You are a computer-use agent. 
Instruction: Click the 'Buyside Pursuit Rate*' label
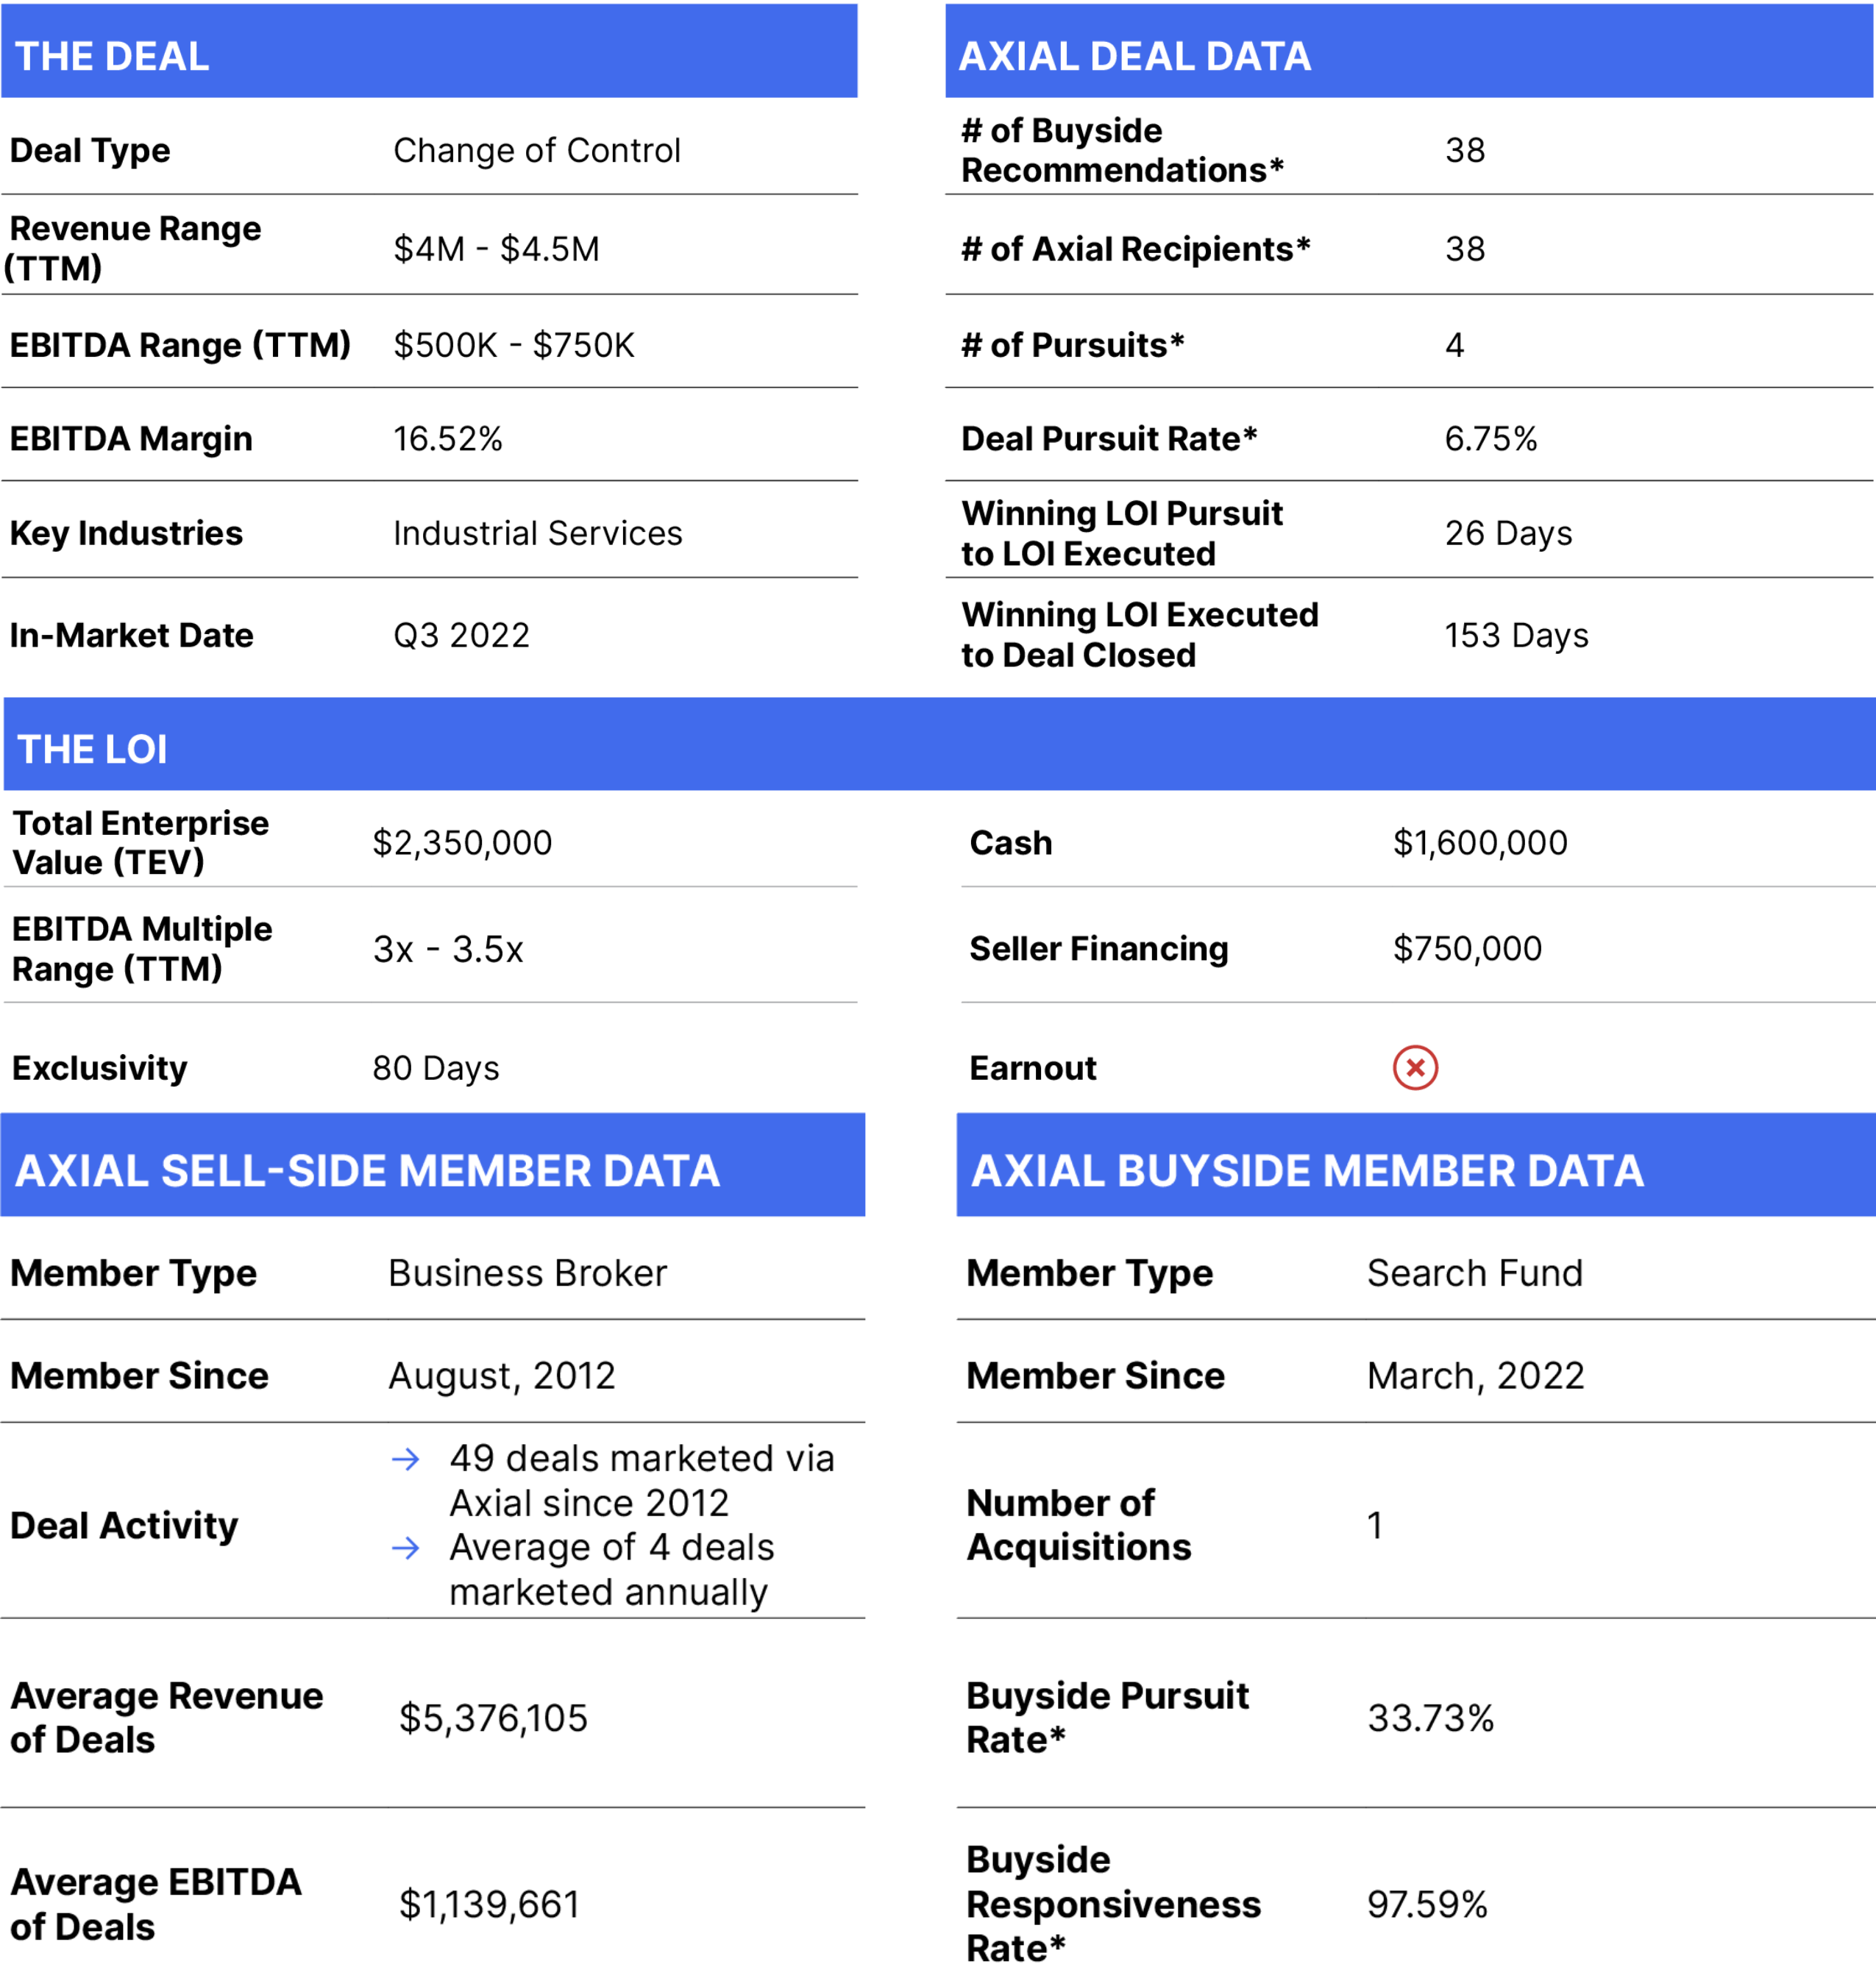click(1107, 1718)
